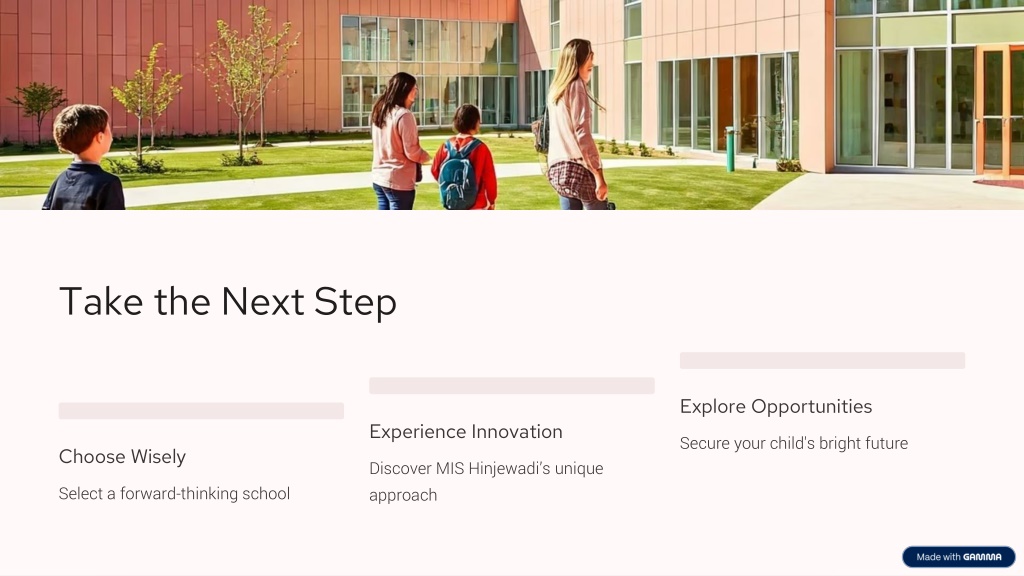Viewport: 1024px width, 576px height.
Task: Click the 'Explore Opportunities' heading
Action: click(776, 407)
